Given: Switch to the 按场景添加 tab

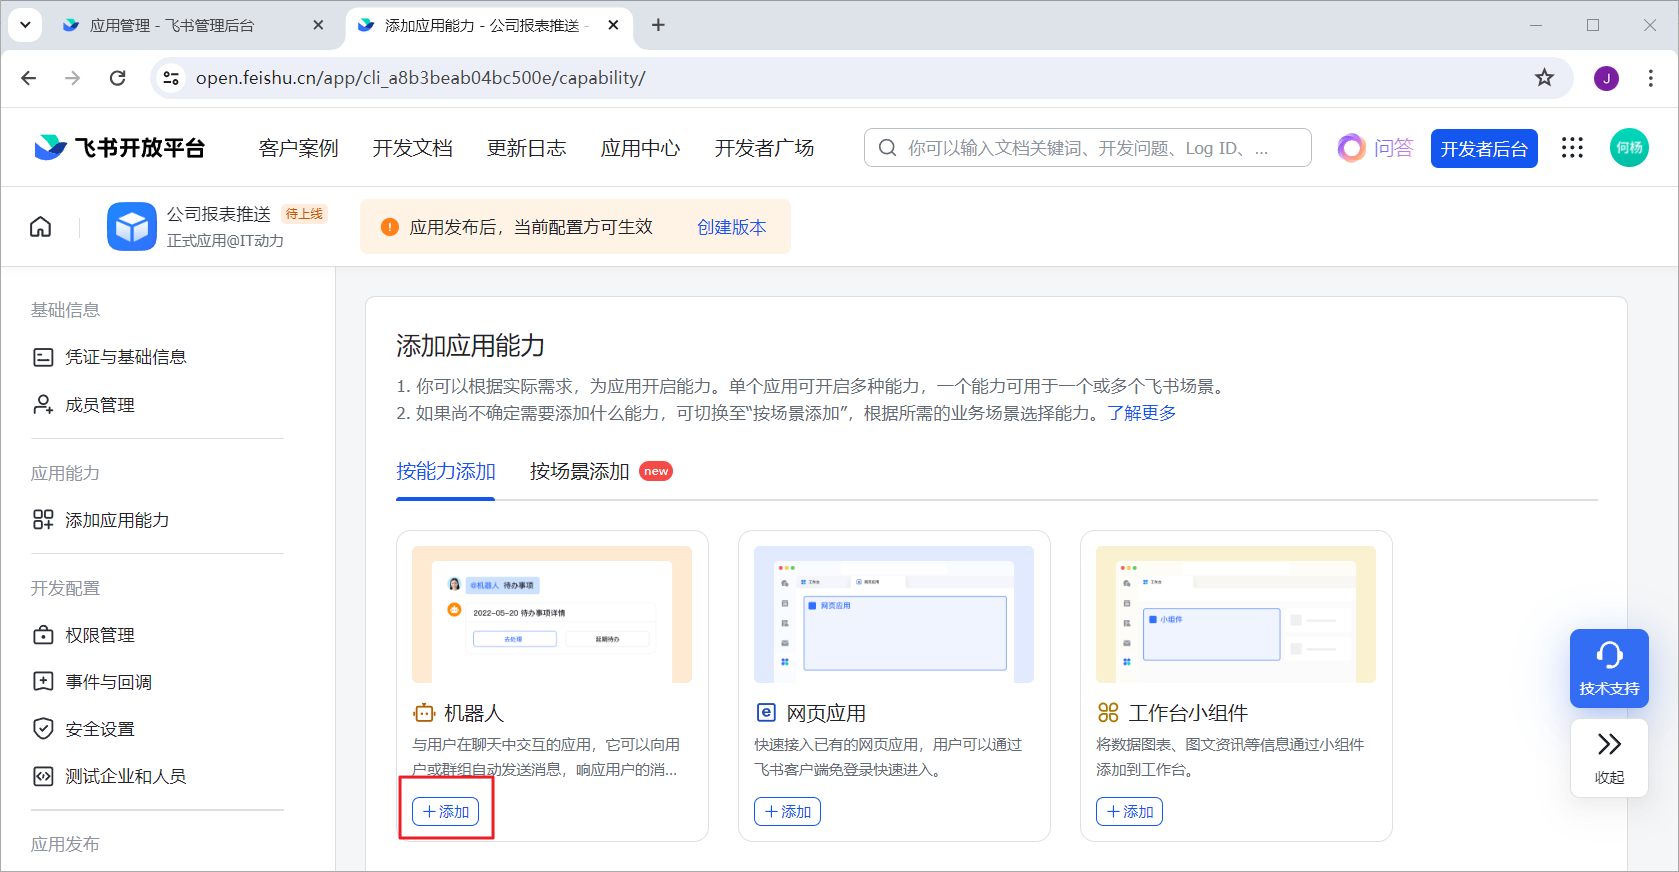Looking at the screenshot, I should [580, 471].
